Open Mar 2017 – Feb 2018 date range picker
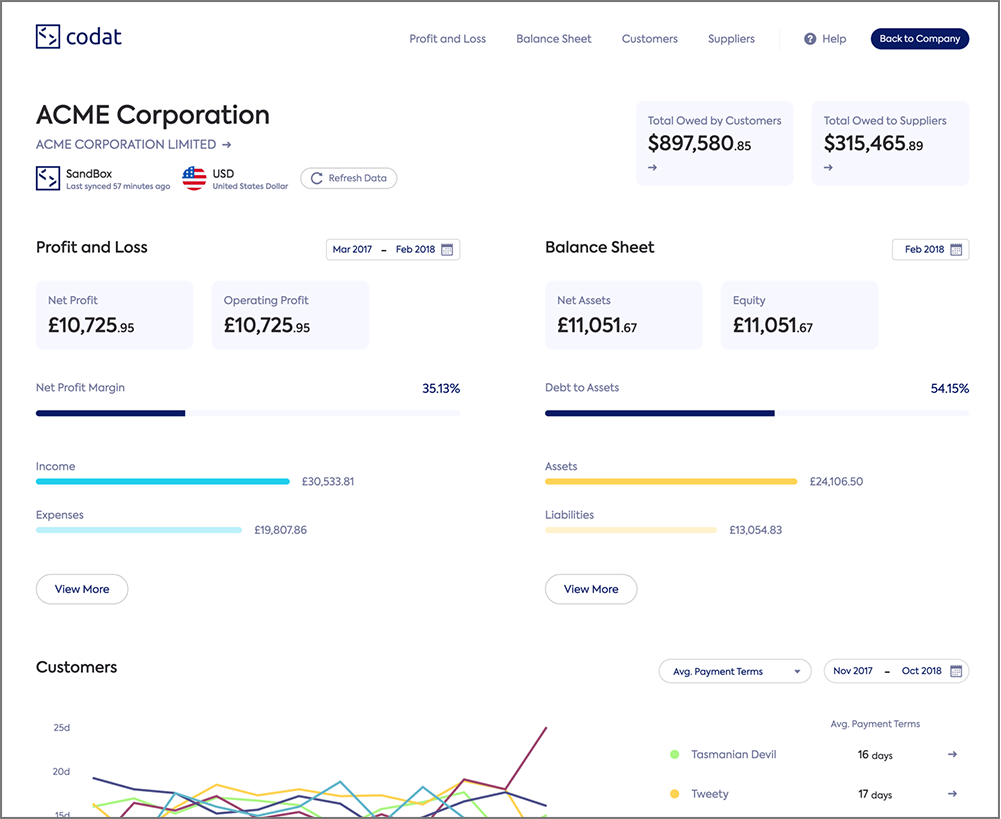Screen dimensions: 1001x819 393,250
